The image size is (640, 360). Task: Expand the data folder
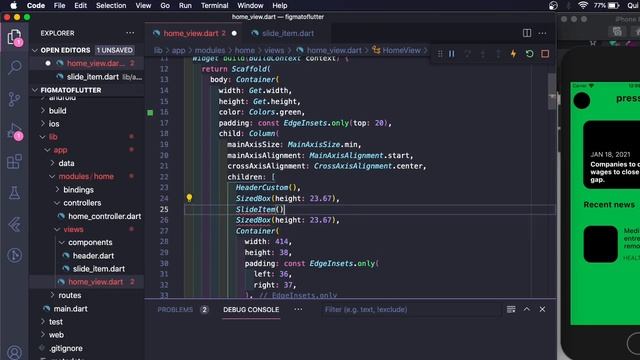[53, 163]
